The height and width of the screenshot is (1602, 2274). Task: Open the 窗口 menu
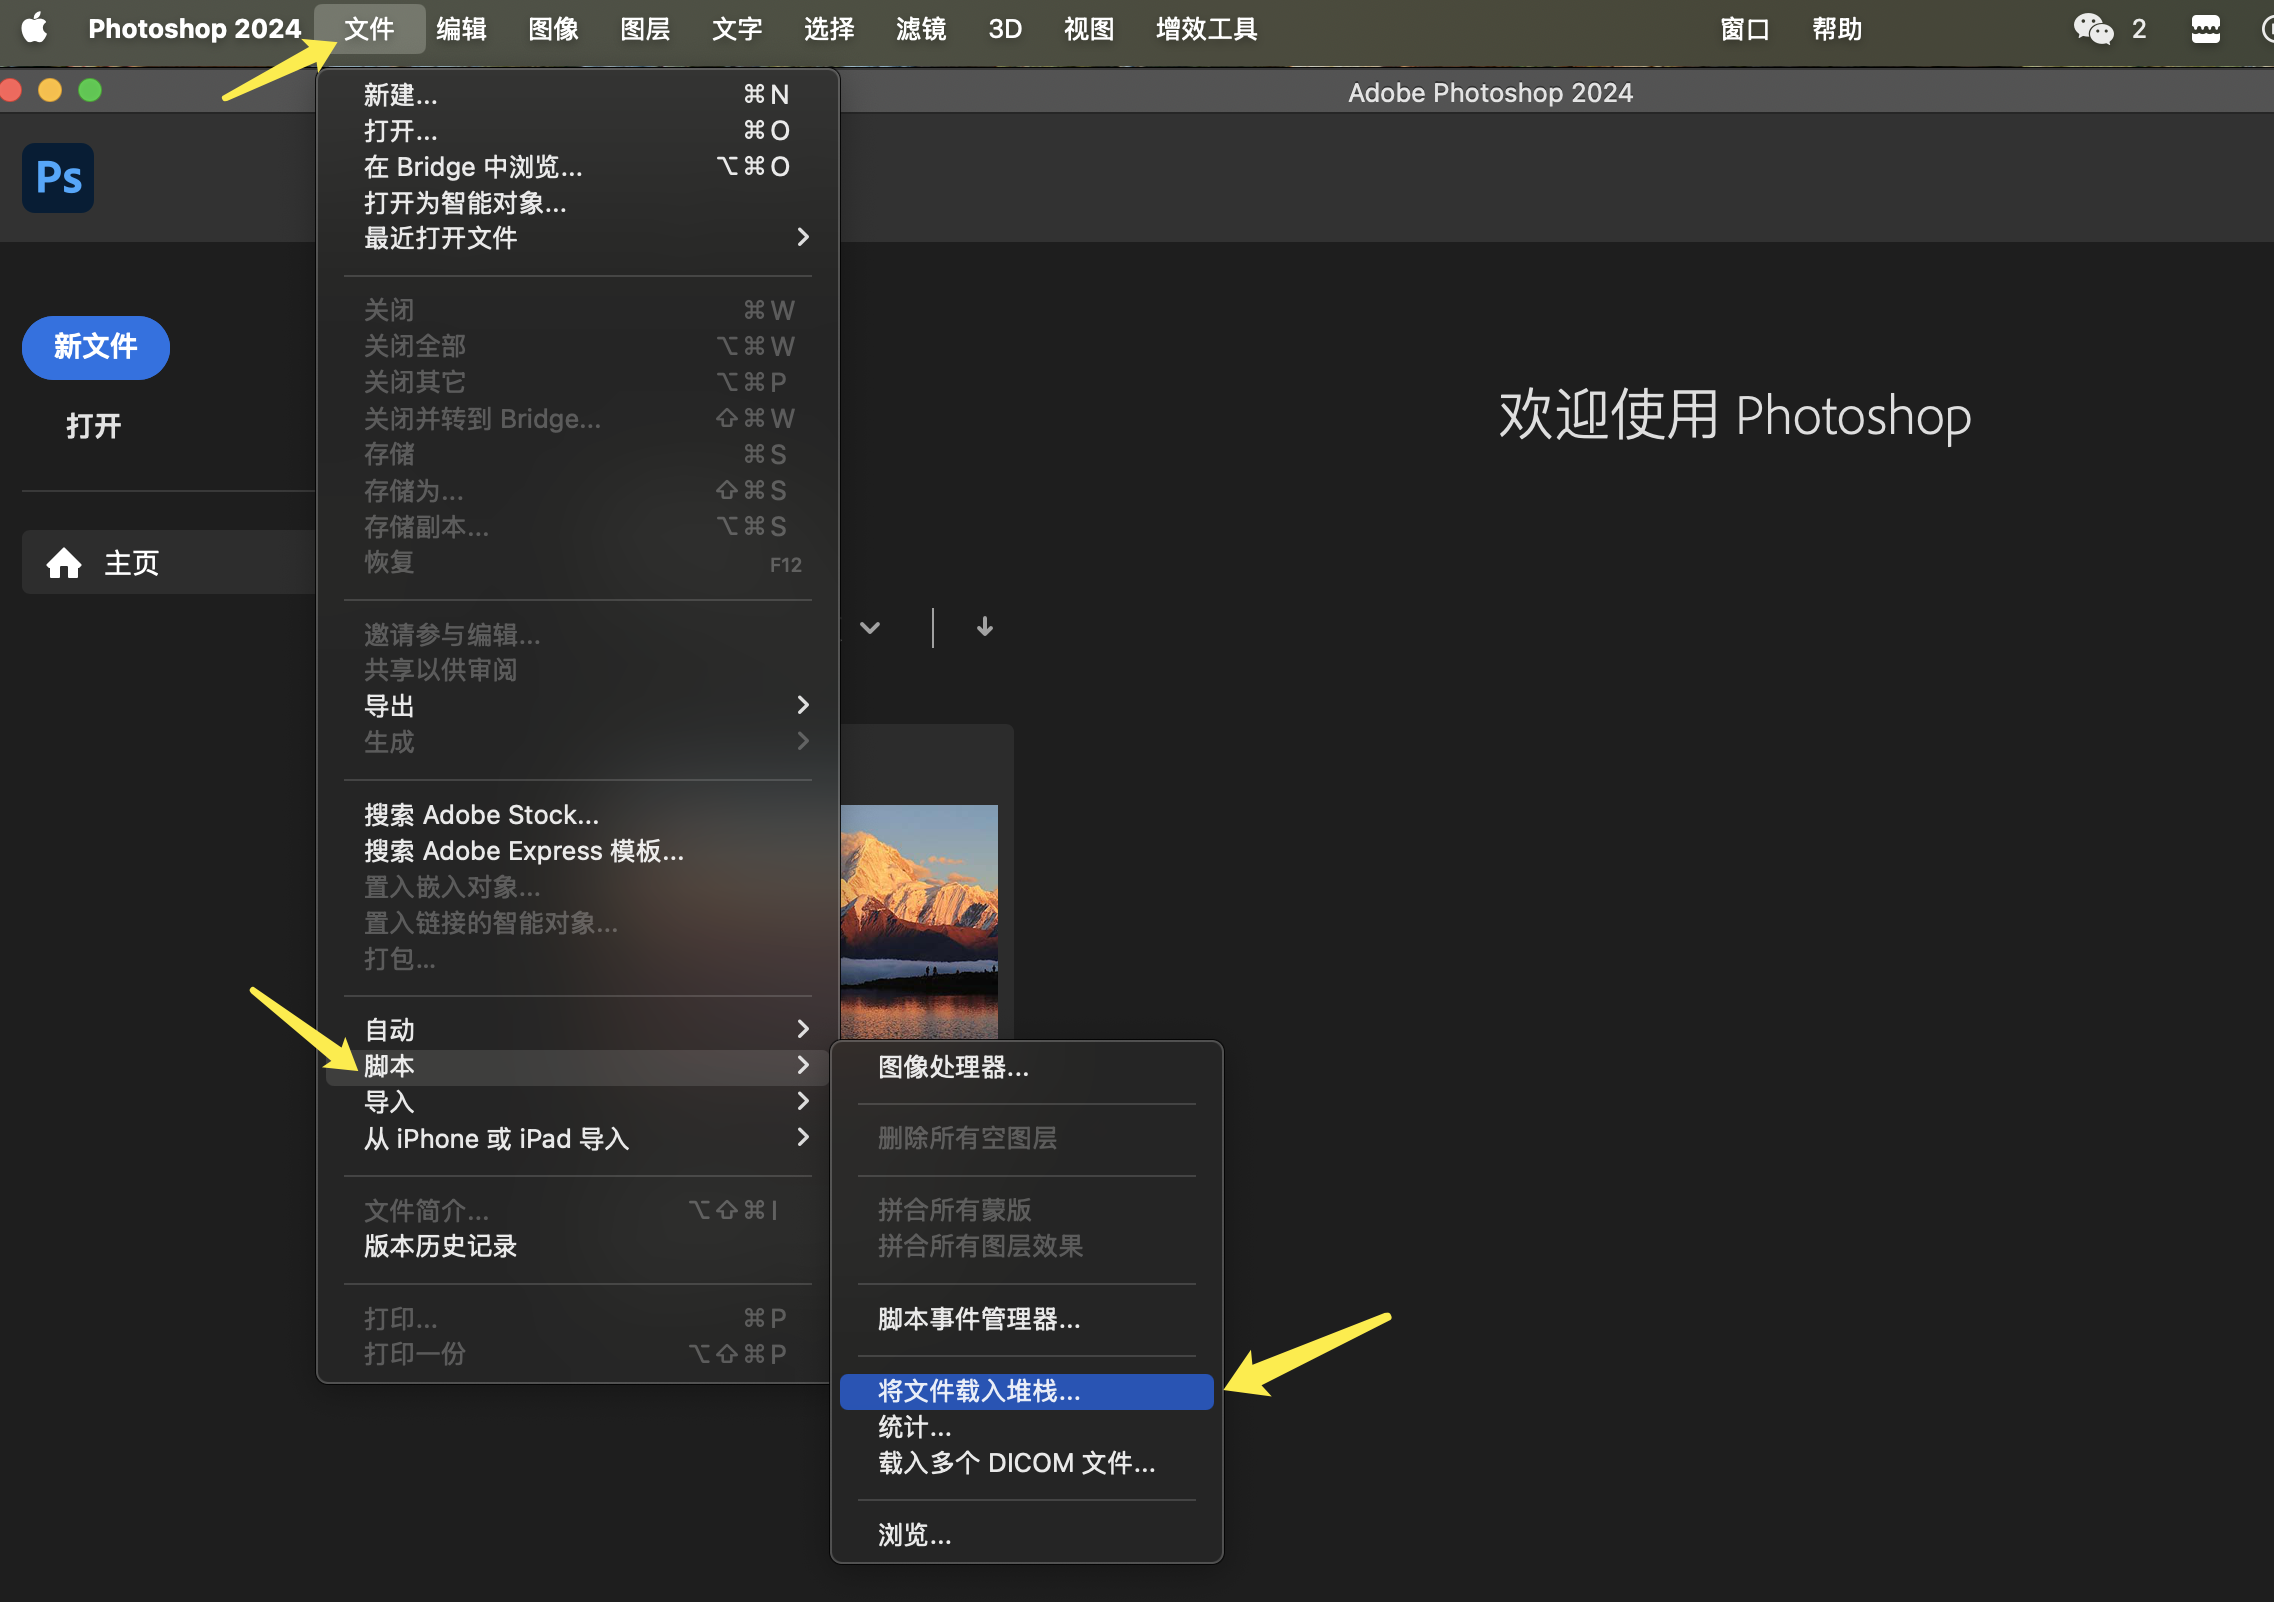point(1746,28)
